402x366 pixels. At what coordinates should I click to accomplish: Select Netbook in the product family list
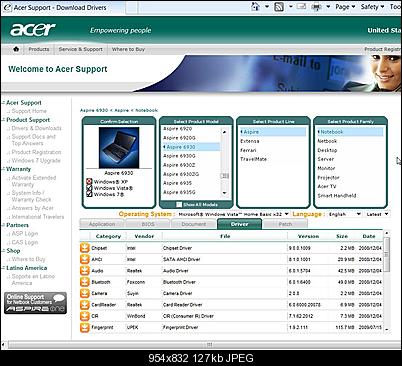tap(327, 141)
